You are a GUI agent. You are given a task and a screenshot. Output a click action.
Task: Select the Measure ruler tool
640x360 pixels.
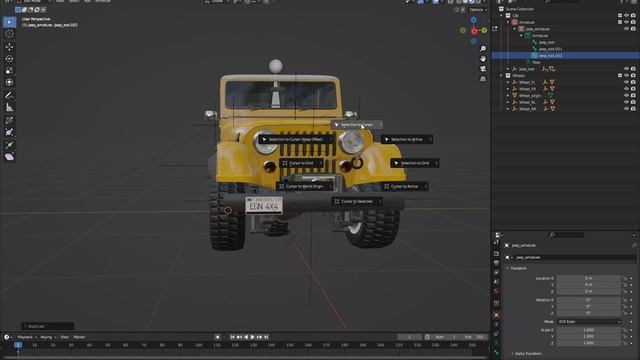[x=9, y=107]
